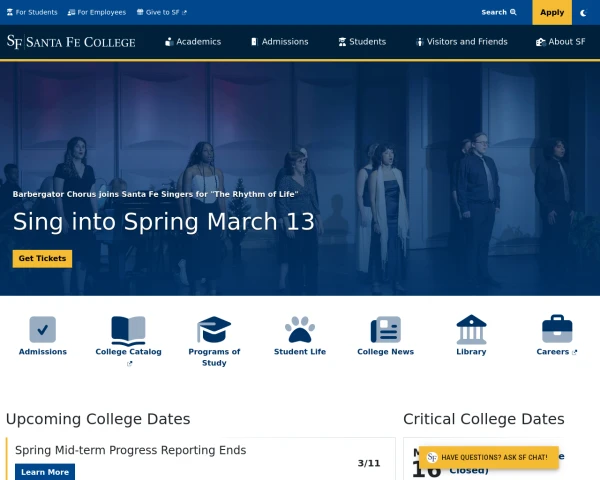Open the Search link in top bar
The width and height of the screenshot is (600, 480).
pos(498,13)
